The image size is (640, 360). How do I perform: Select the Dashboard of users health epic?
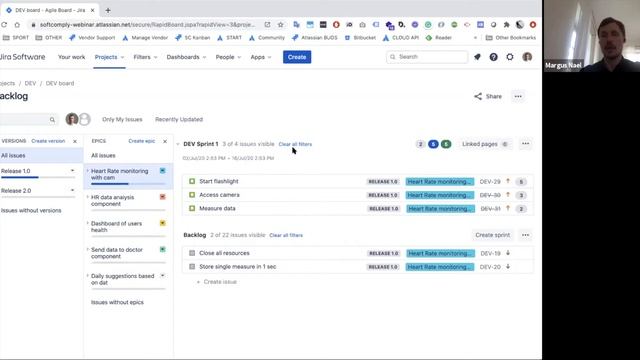[116, 227]
